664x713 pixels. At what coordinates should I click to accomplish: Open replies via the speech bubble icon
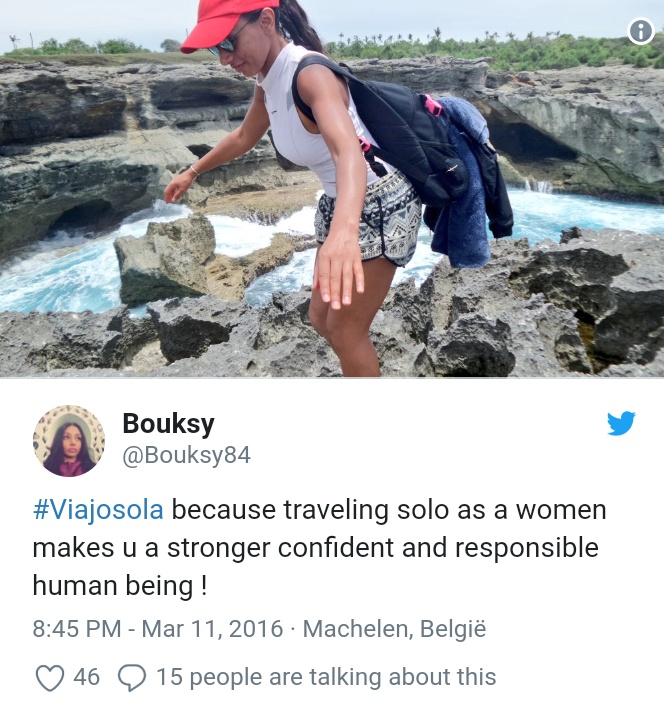click(x=132, y=678)
